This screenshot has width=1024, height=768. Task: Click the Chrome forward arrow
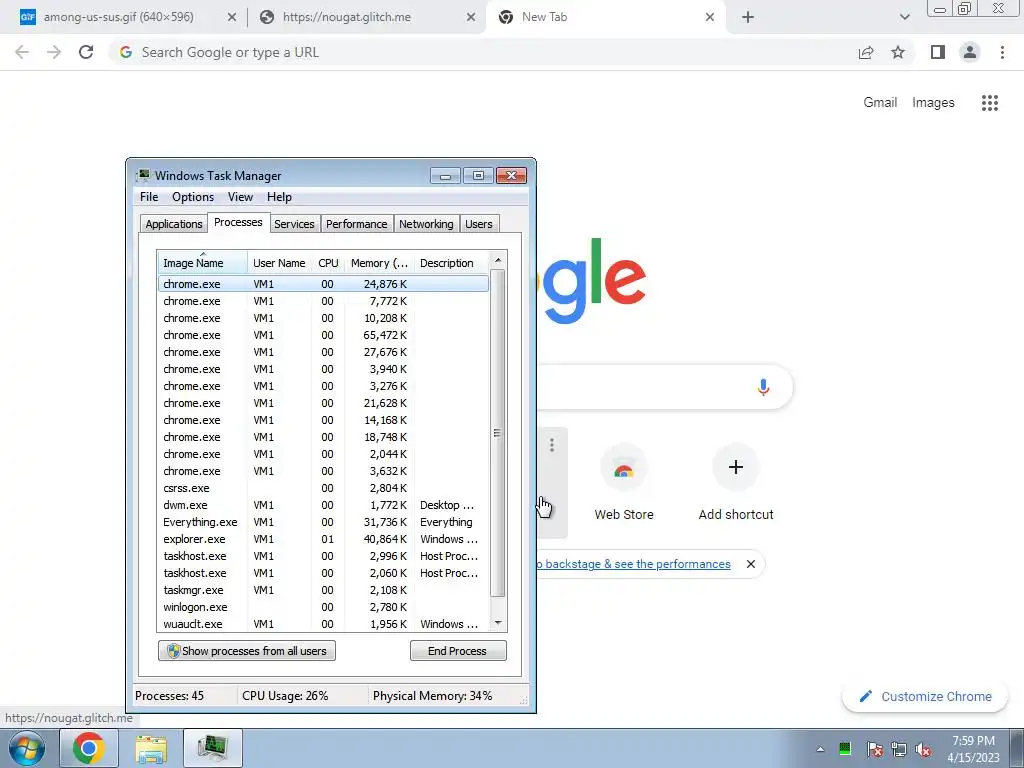point(54,52)
